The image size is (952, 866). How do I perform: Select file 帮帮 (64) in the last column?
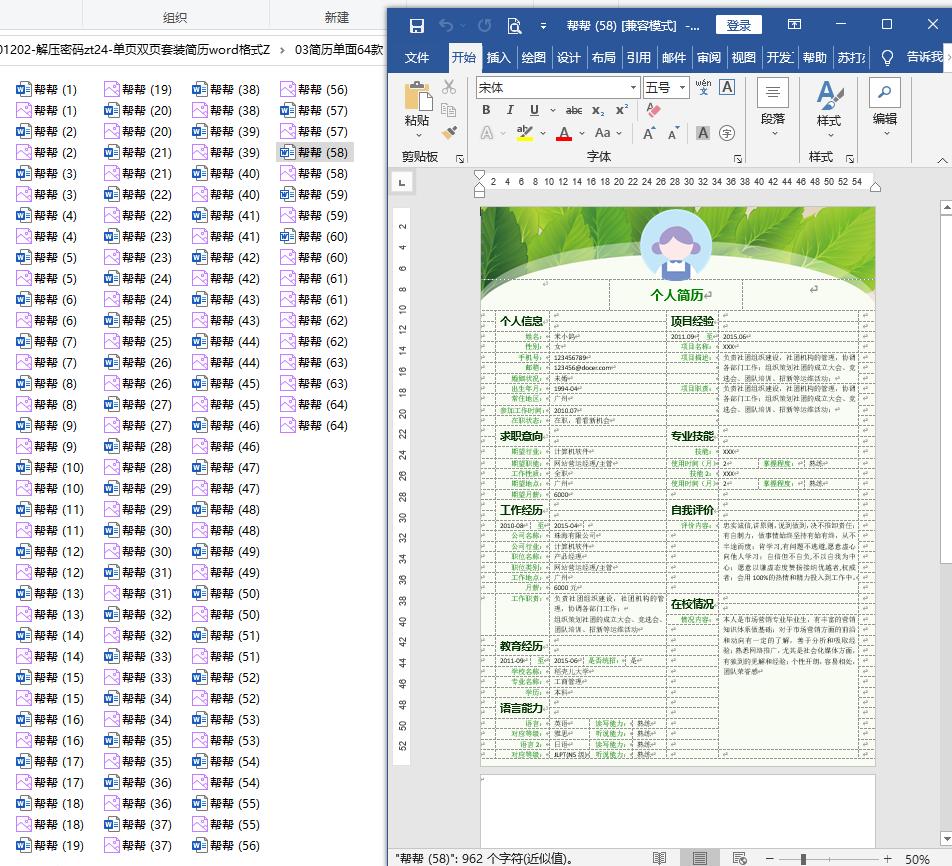315,404
